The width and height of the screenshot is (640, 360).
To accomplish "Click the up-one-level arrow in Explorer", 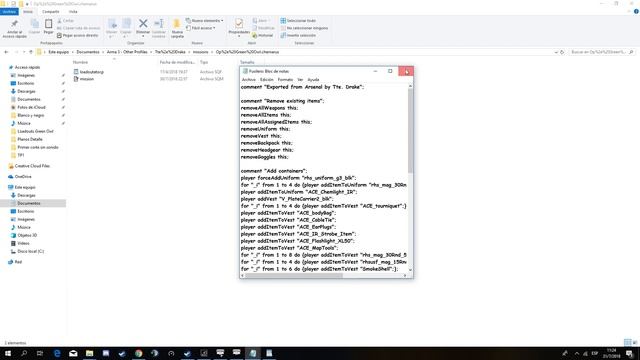I will point(31,52).
